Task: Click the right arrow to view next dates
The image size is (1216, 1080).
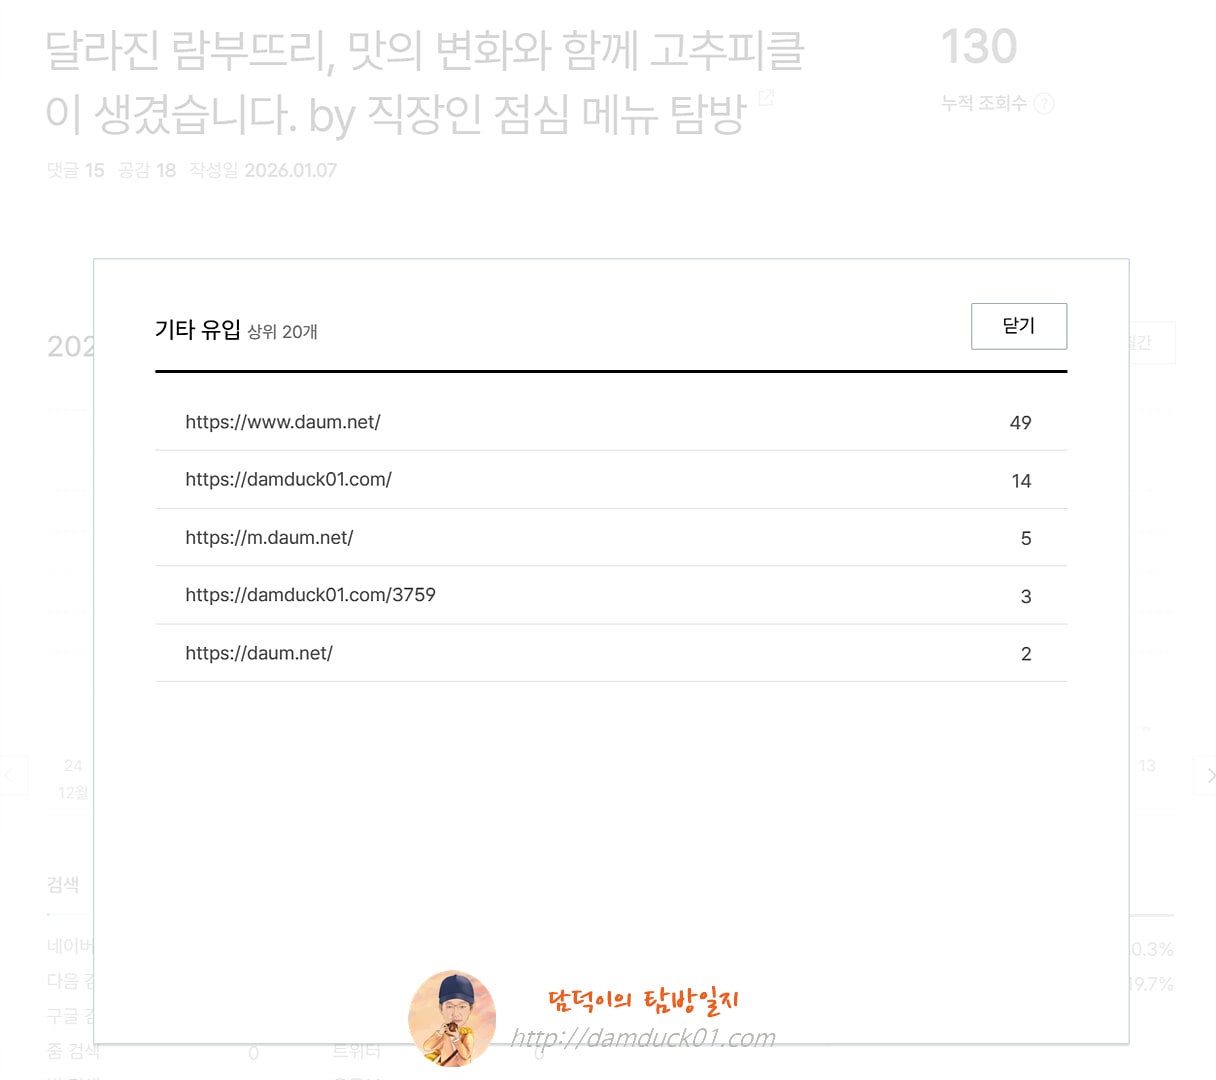Action: coord(1208,775)
